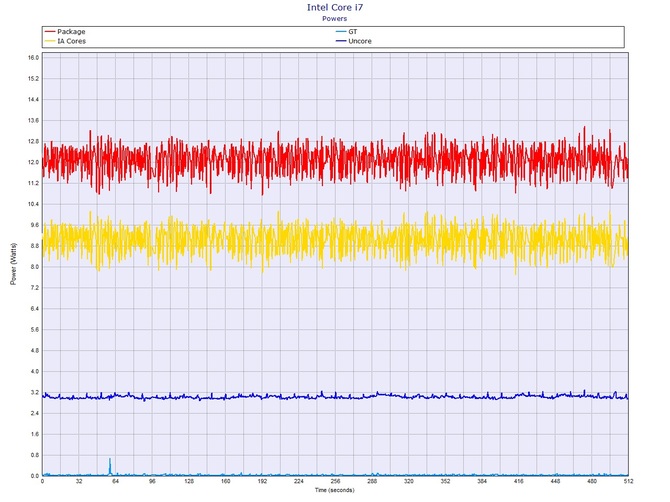Click the 5.6 y-axis value
Image resolution: width=670 pixels, height=502 pixels.
pos(33,329)
